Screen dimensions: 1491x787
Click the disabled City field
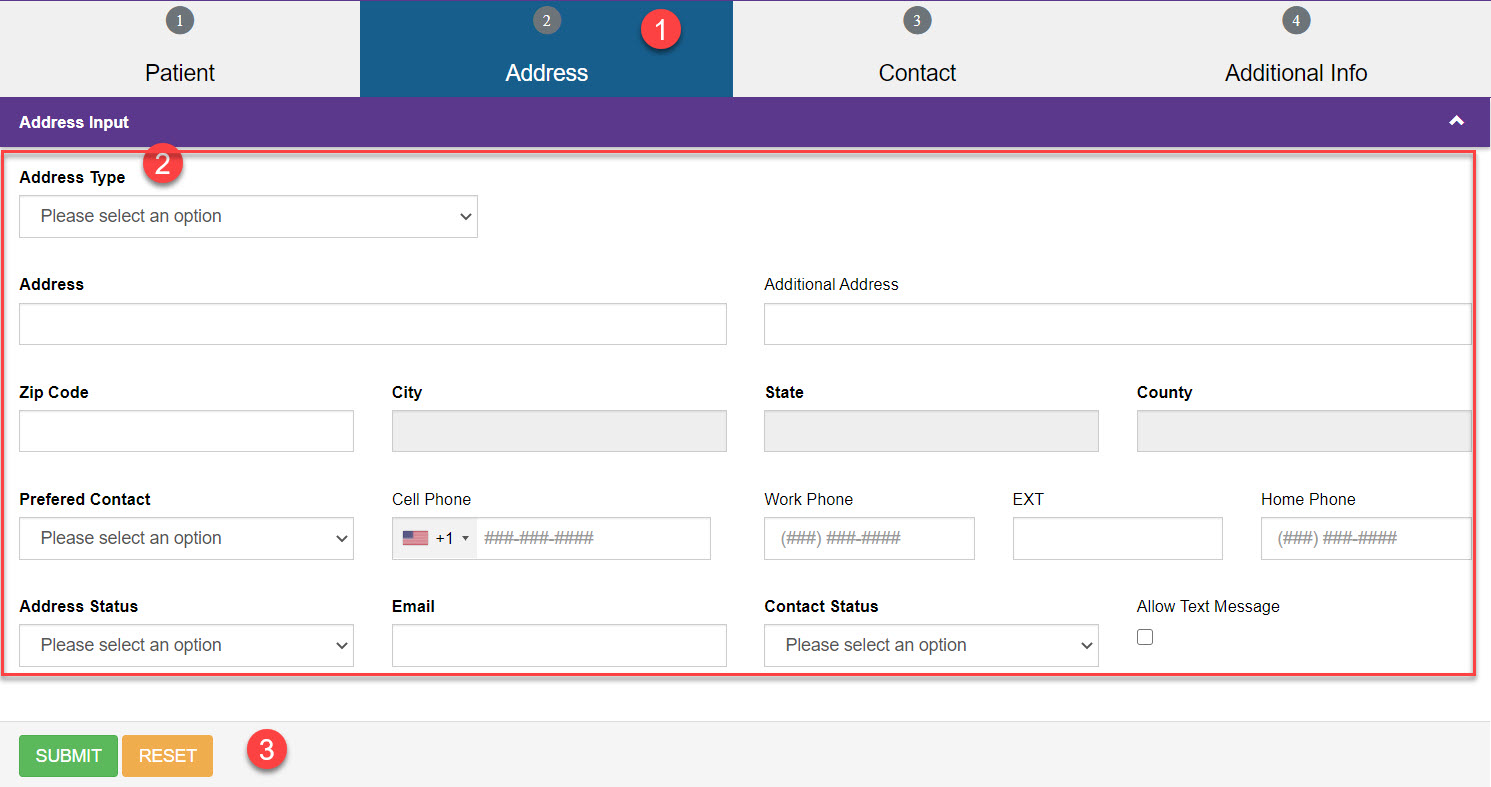(559, 431)
